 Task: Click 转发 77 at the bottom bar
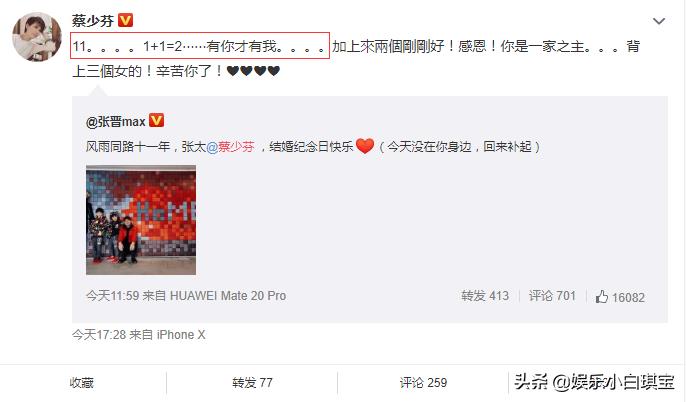252,383
